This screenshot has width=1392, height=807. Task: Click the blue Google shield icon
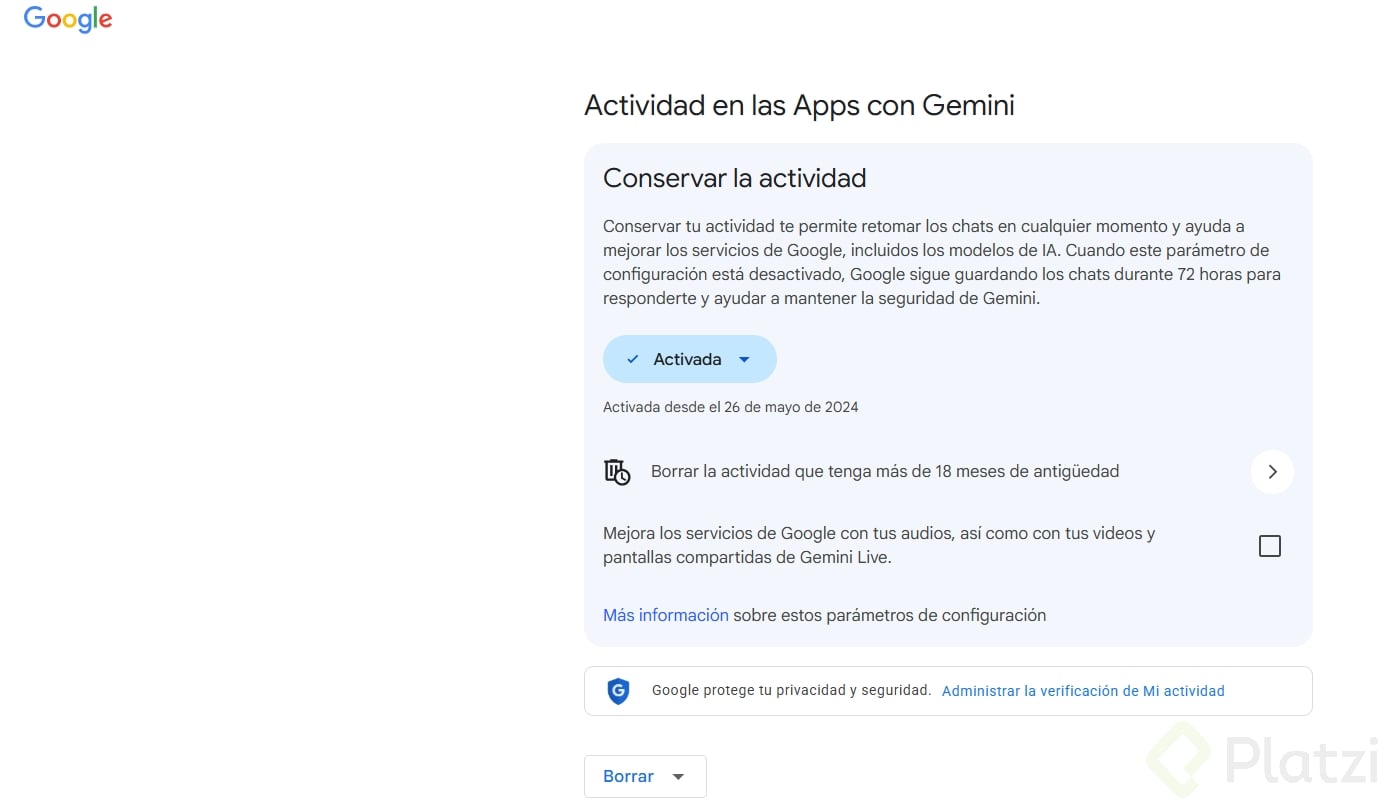tap(619, 691)
